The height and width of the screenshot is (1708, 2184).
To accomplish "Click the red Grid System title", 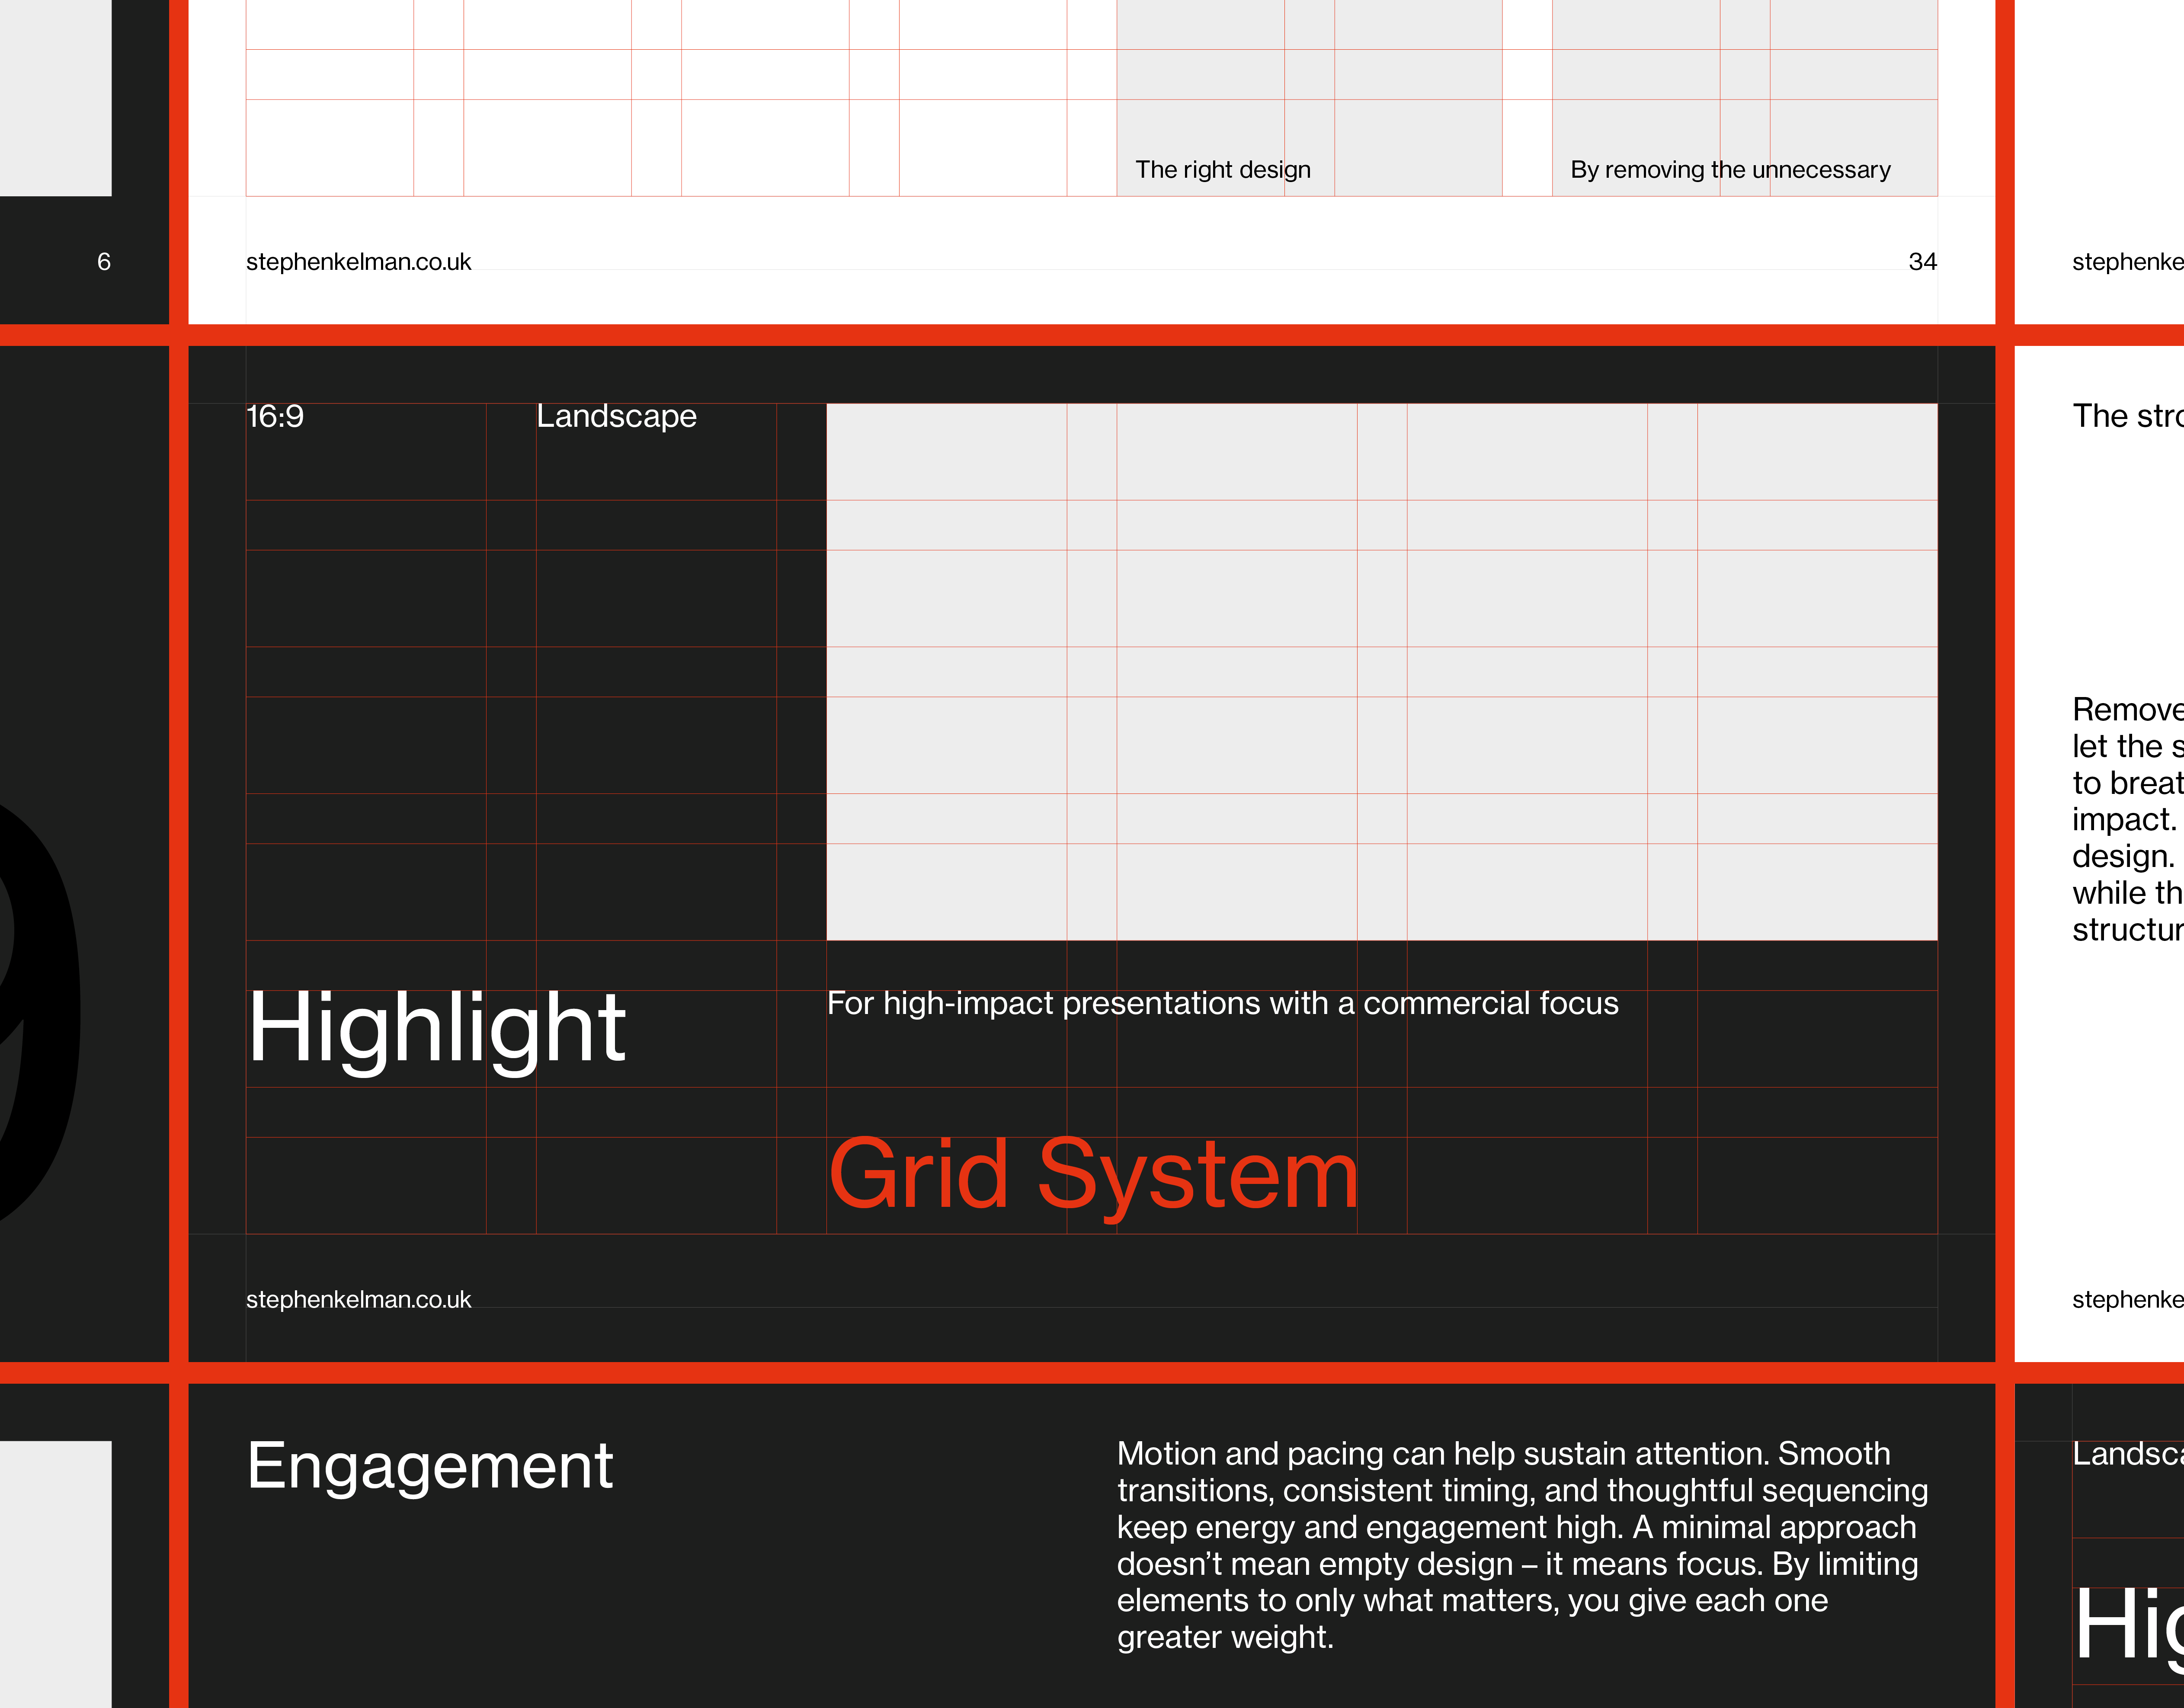I will 1093,1174.
